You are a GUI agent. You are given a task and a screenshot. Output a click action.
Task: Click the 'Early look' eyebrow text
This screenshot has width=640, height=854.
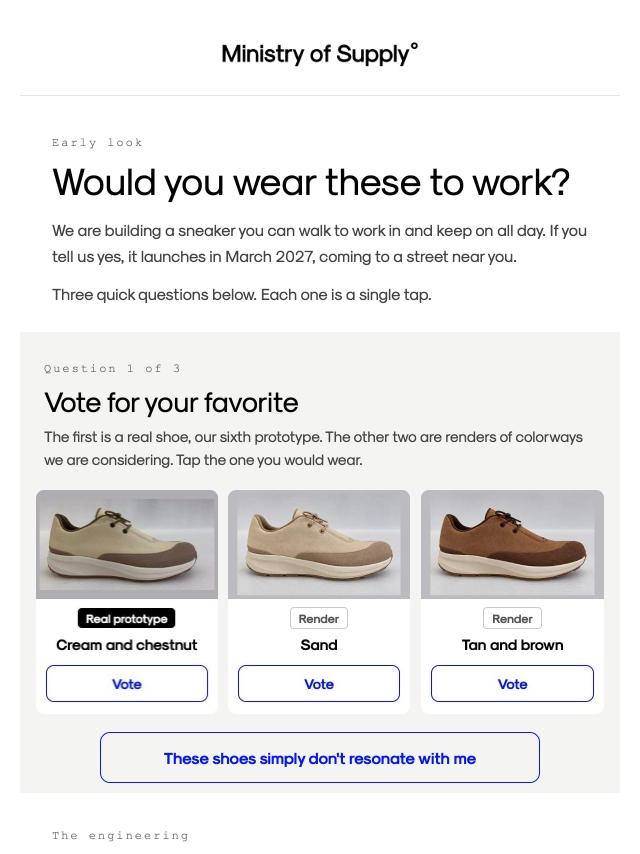click(x=97, y=143)
